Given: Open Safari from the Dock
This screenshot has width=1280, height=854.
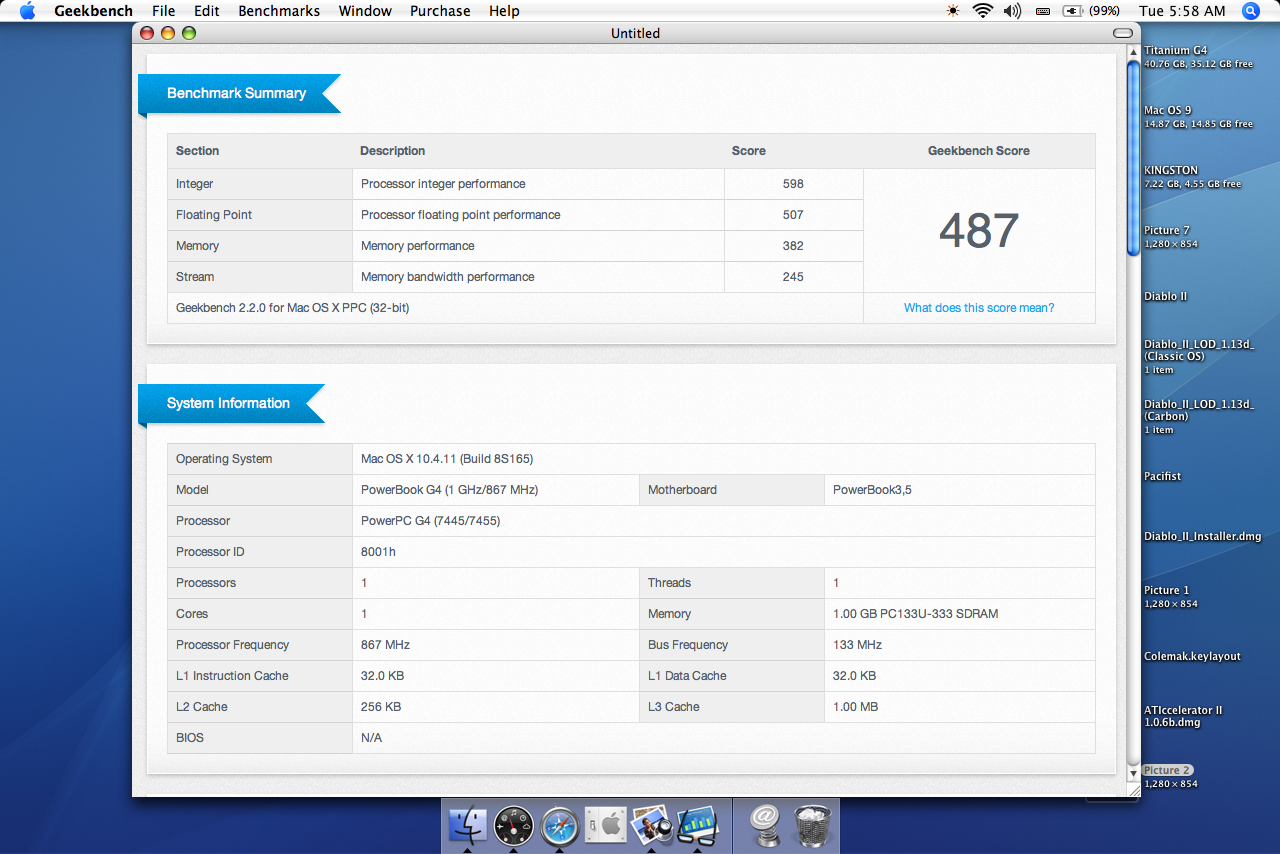Looking at the screenshot, I should 559,826.
